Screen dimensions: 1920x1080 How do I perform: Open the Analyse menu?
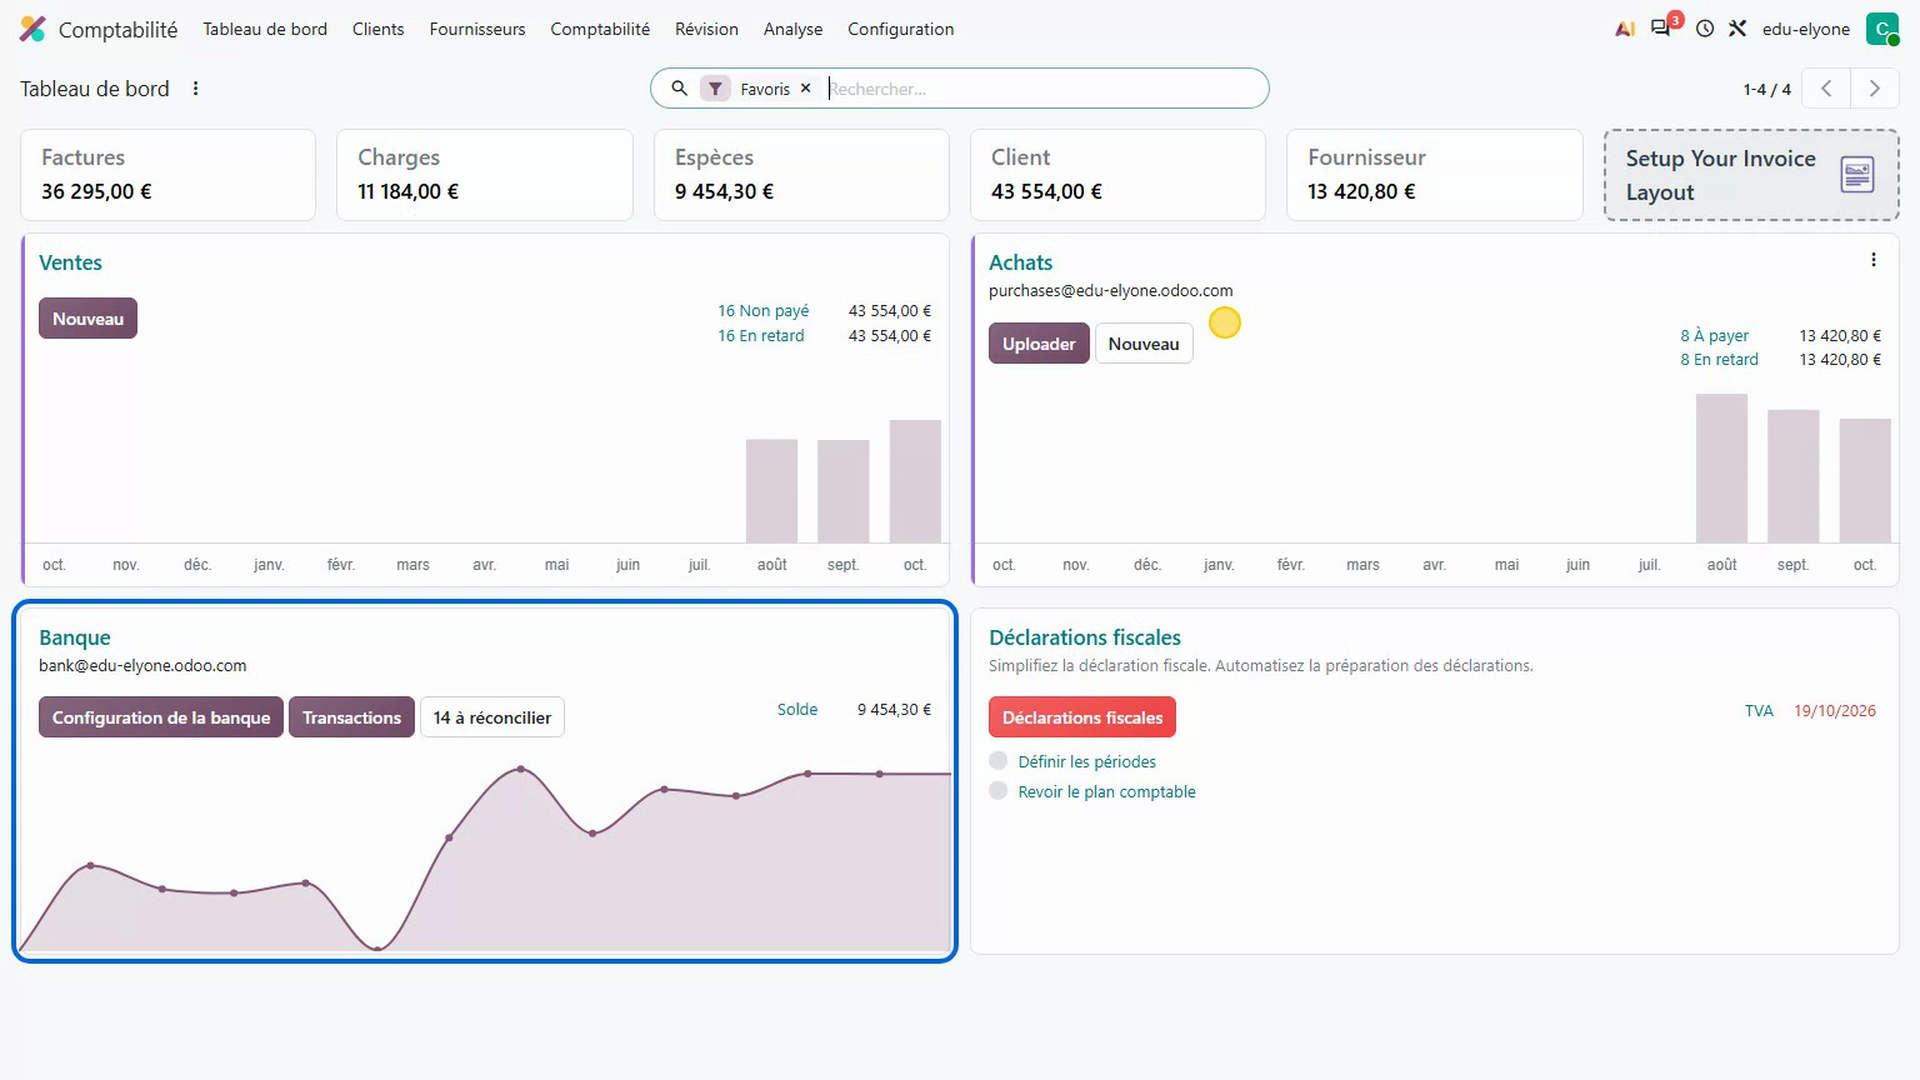(793, 29)
